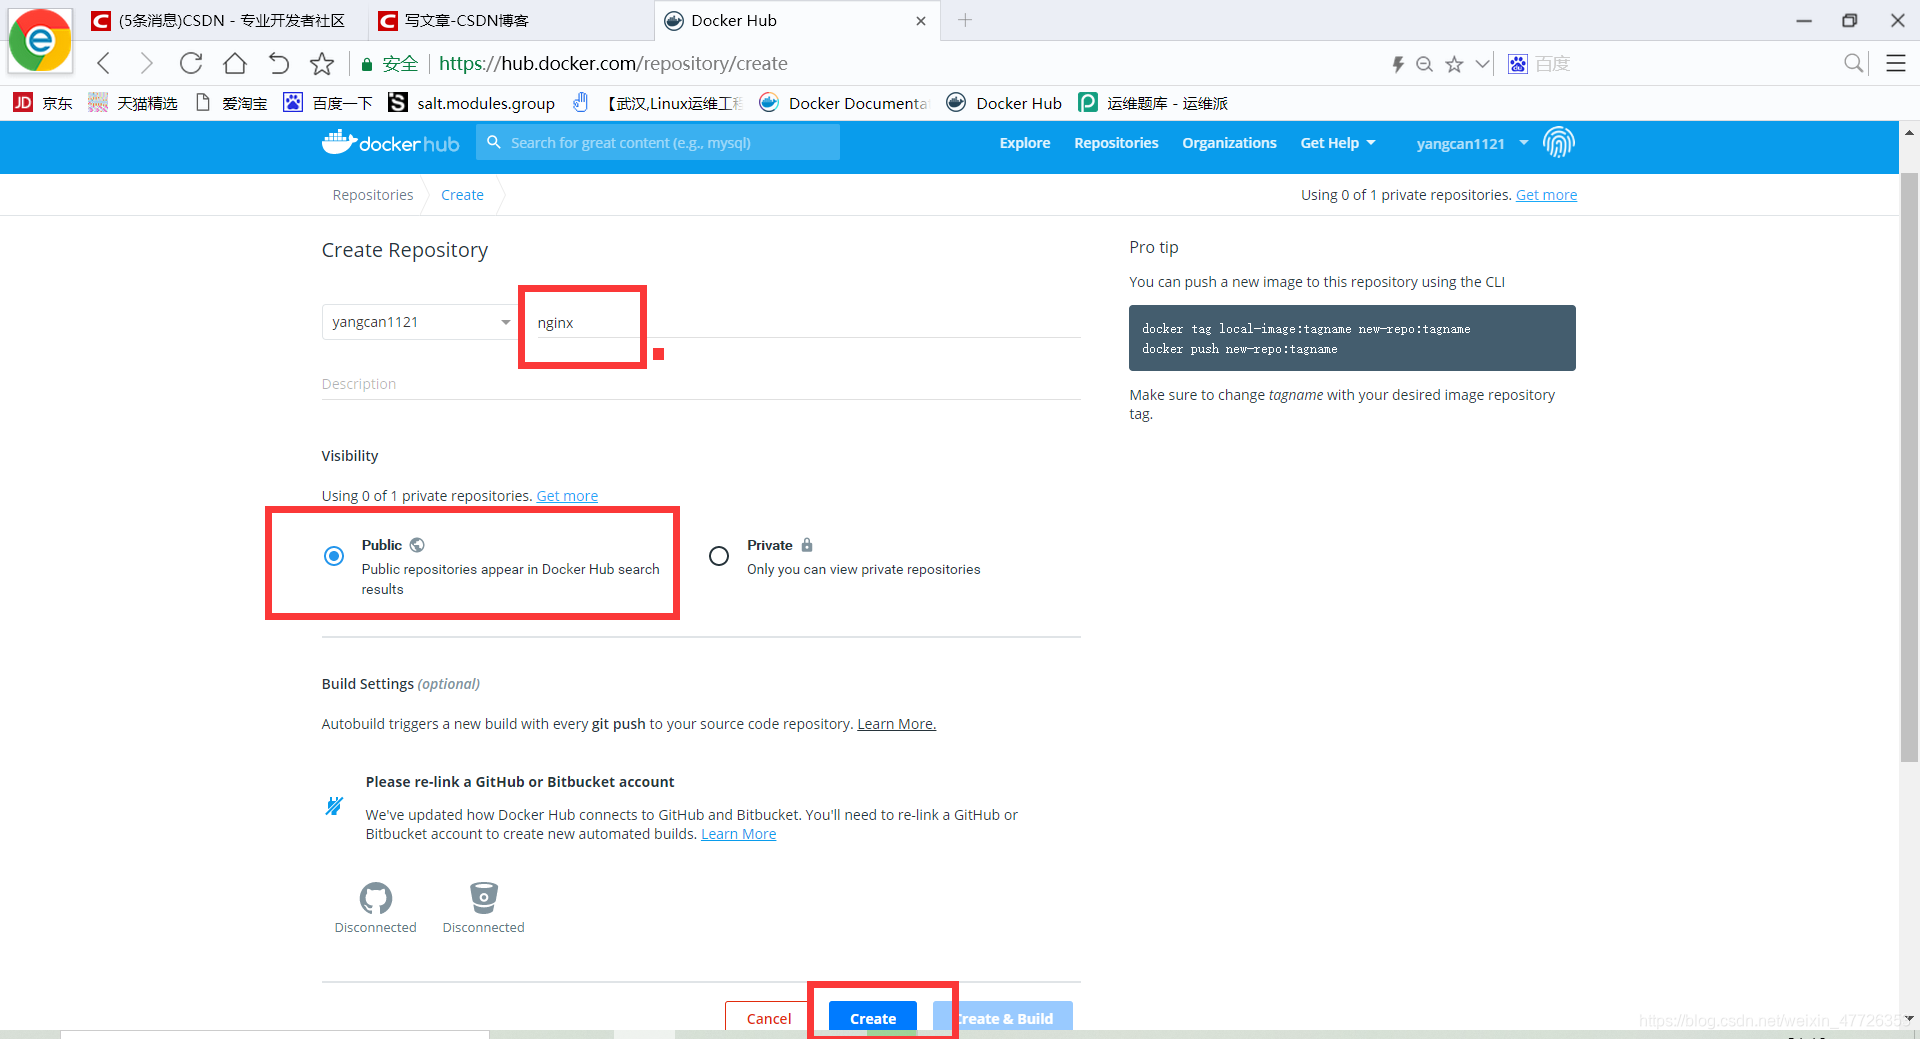Click the Description input field
Image resolution: width=1920 pixels, height=1039 pixels.
pos(701,384)
